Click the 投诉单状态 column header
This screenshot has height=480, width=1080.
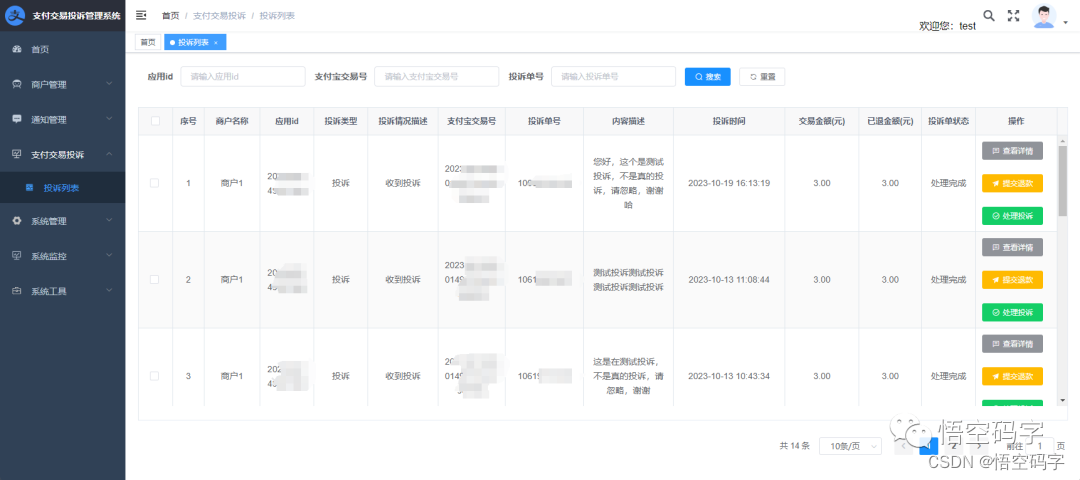[x=948, y=121]
